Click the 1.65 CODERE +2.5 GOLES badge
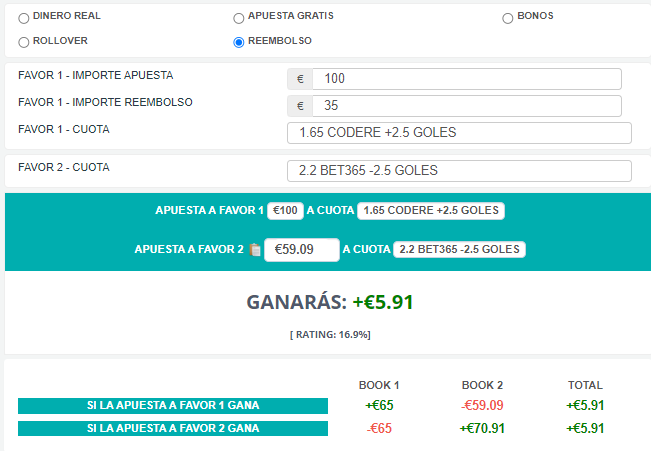 point(431,211)
